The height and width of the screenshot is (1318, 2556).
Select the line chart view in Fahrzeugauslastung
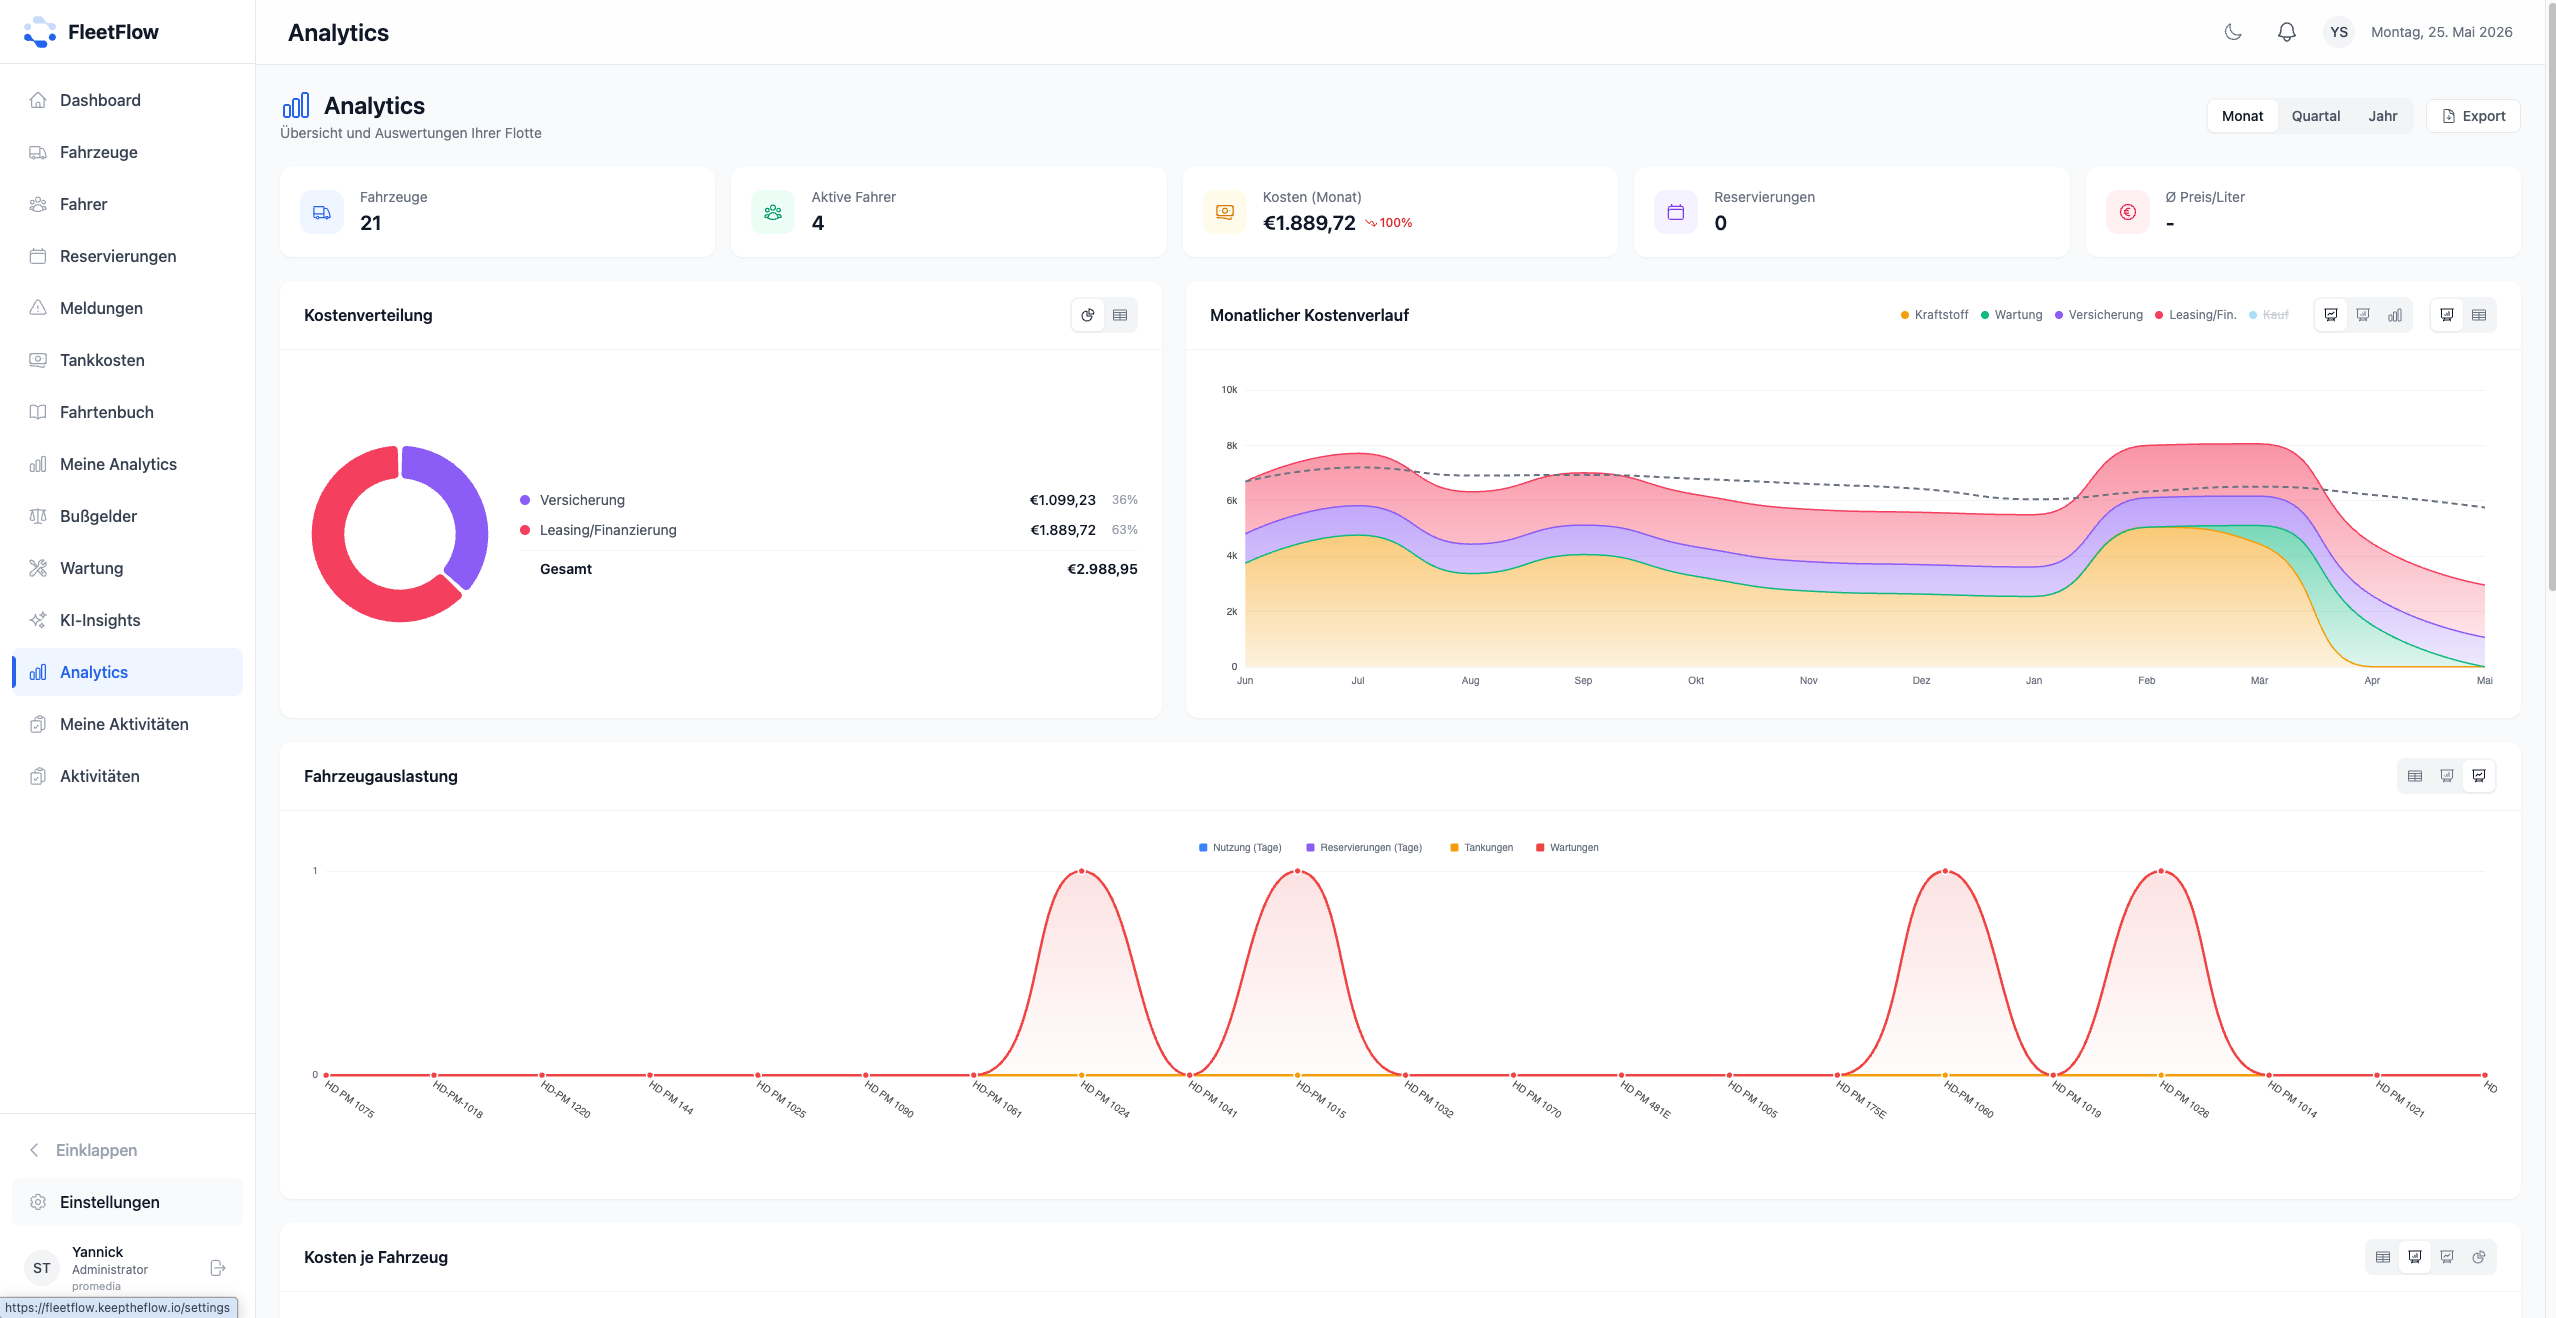(2479, 776)
